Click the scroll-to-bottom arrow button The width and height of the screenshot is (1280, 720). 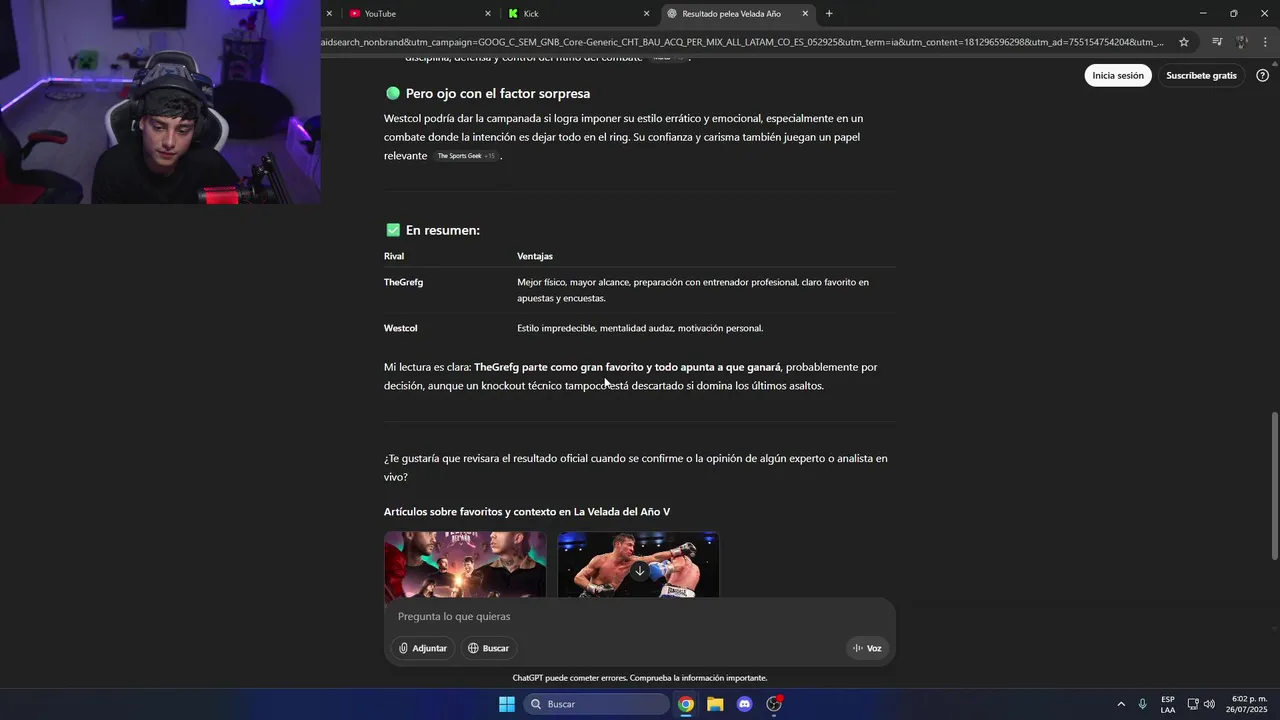(639, 571)
